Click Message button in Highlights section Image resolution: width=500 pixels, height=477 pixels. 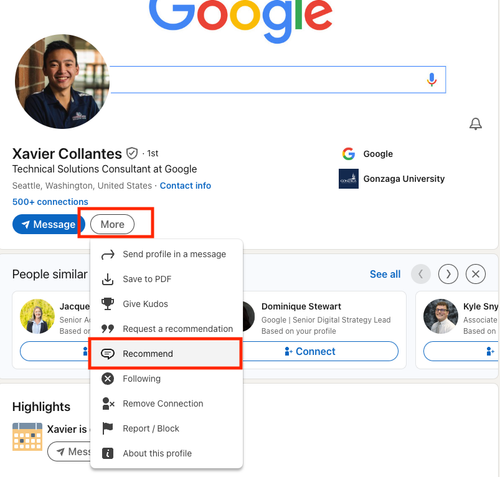[69, 452]
